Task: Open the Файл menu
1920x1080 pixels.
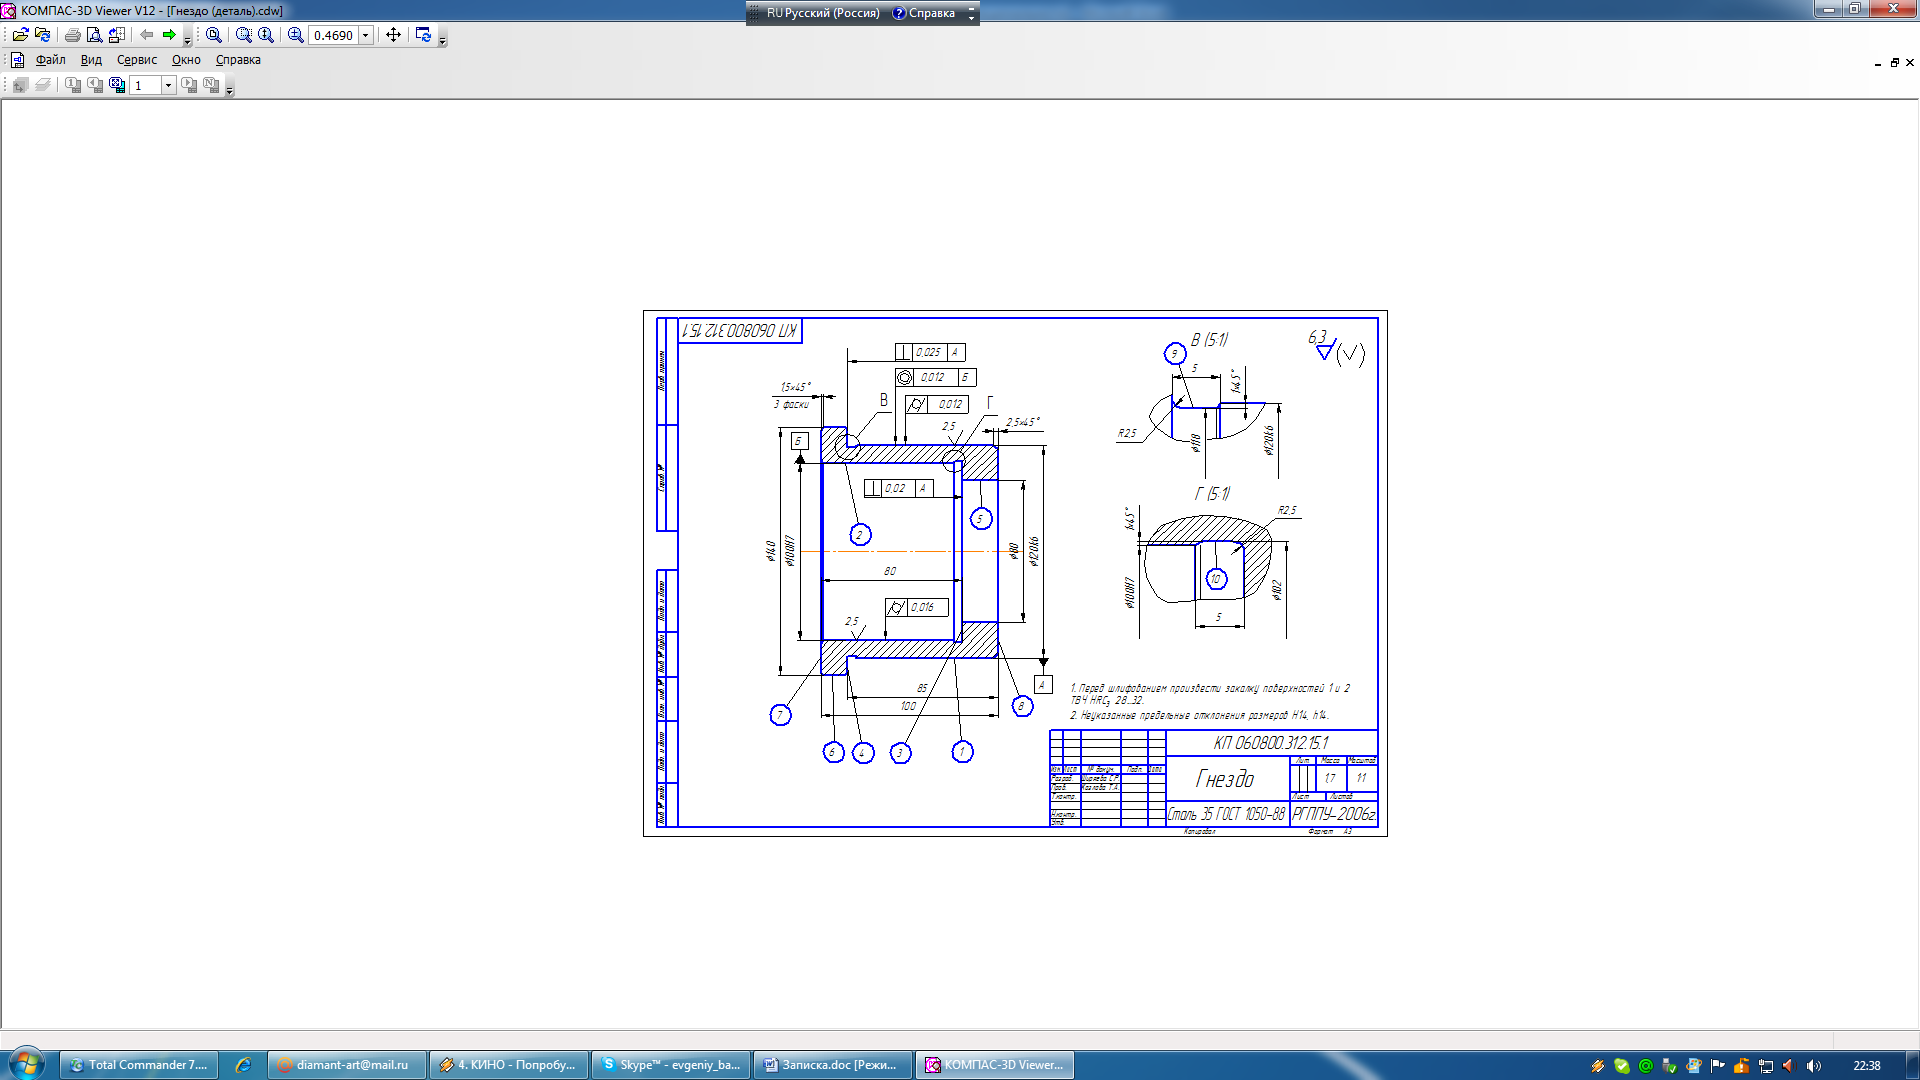Action: 50,60
